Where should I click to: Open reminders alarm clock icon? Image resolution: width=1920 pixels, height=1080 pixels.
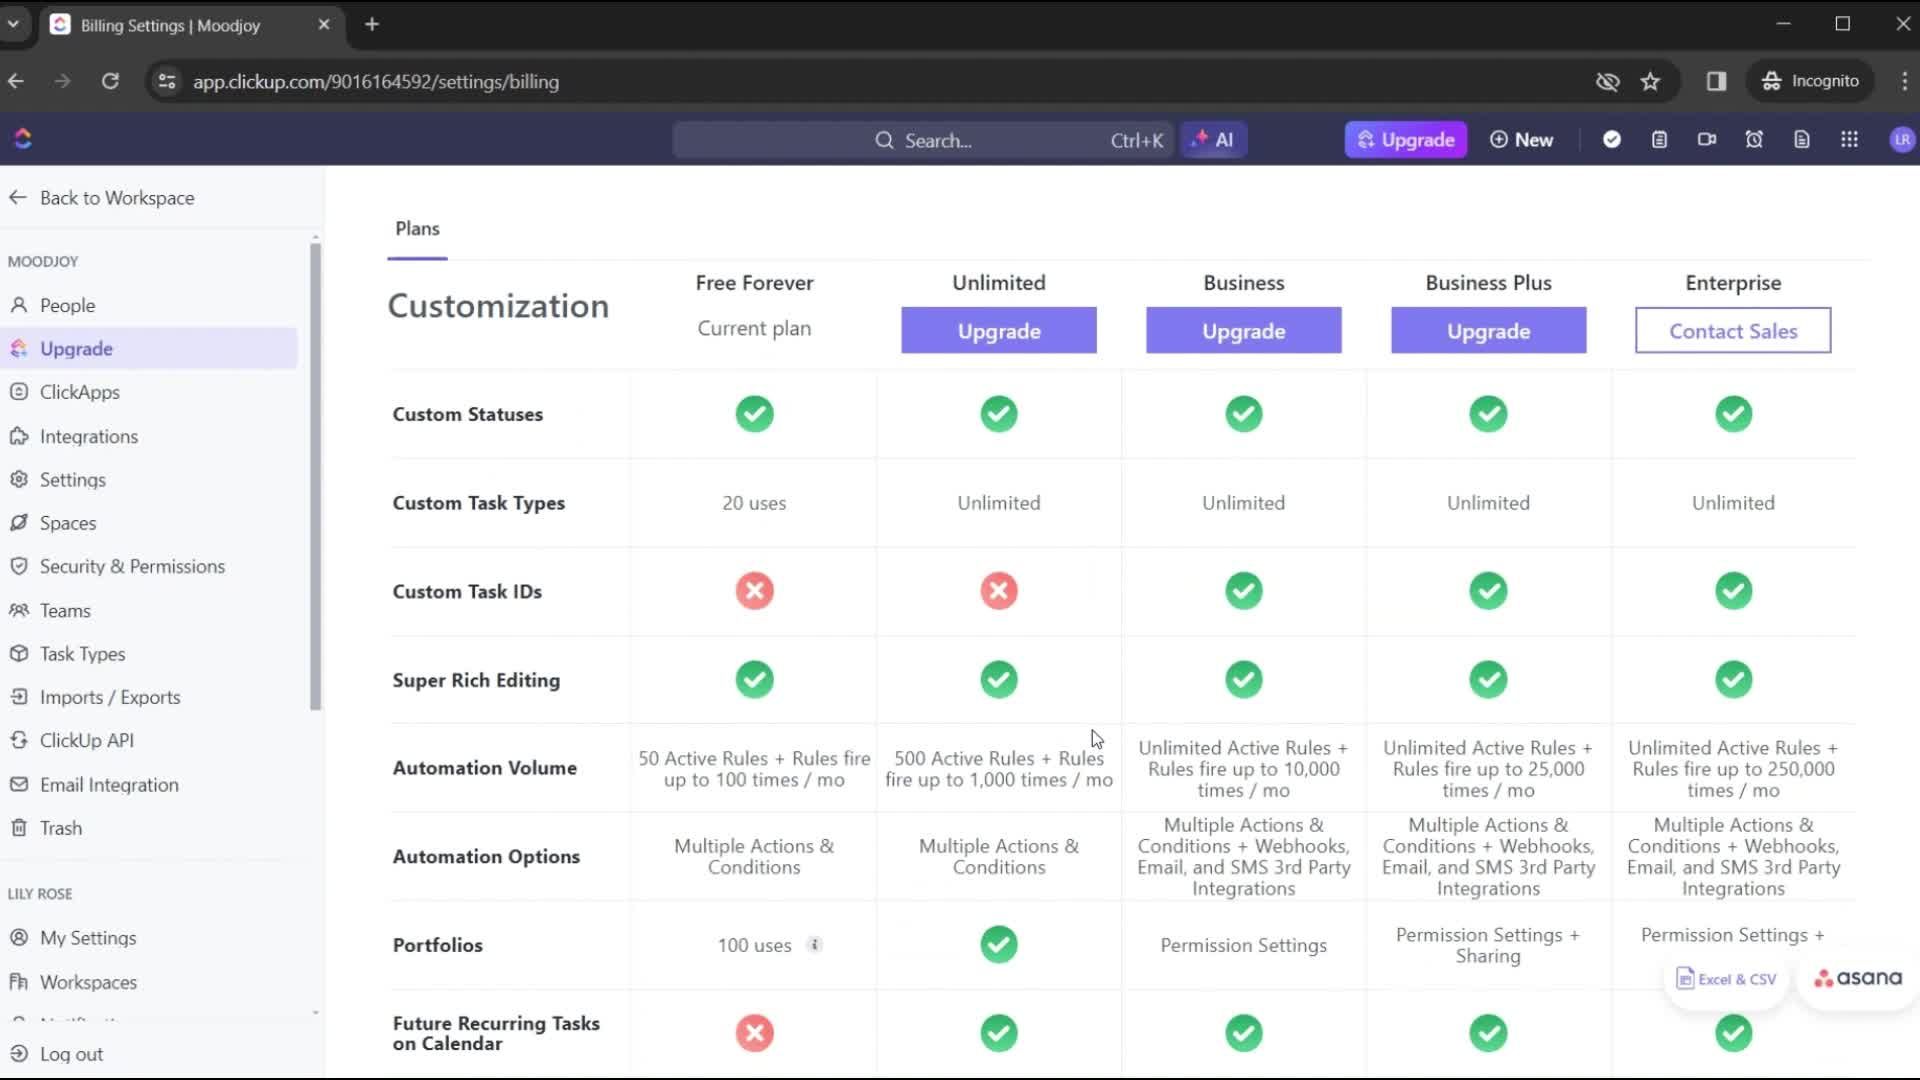click(1754, 140)
